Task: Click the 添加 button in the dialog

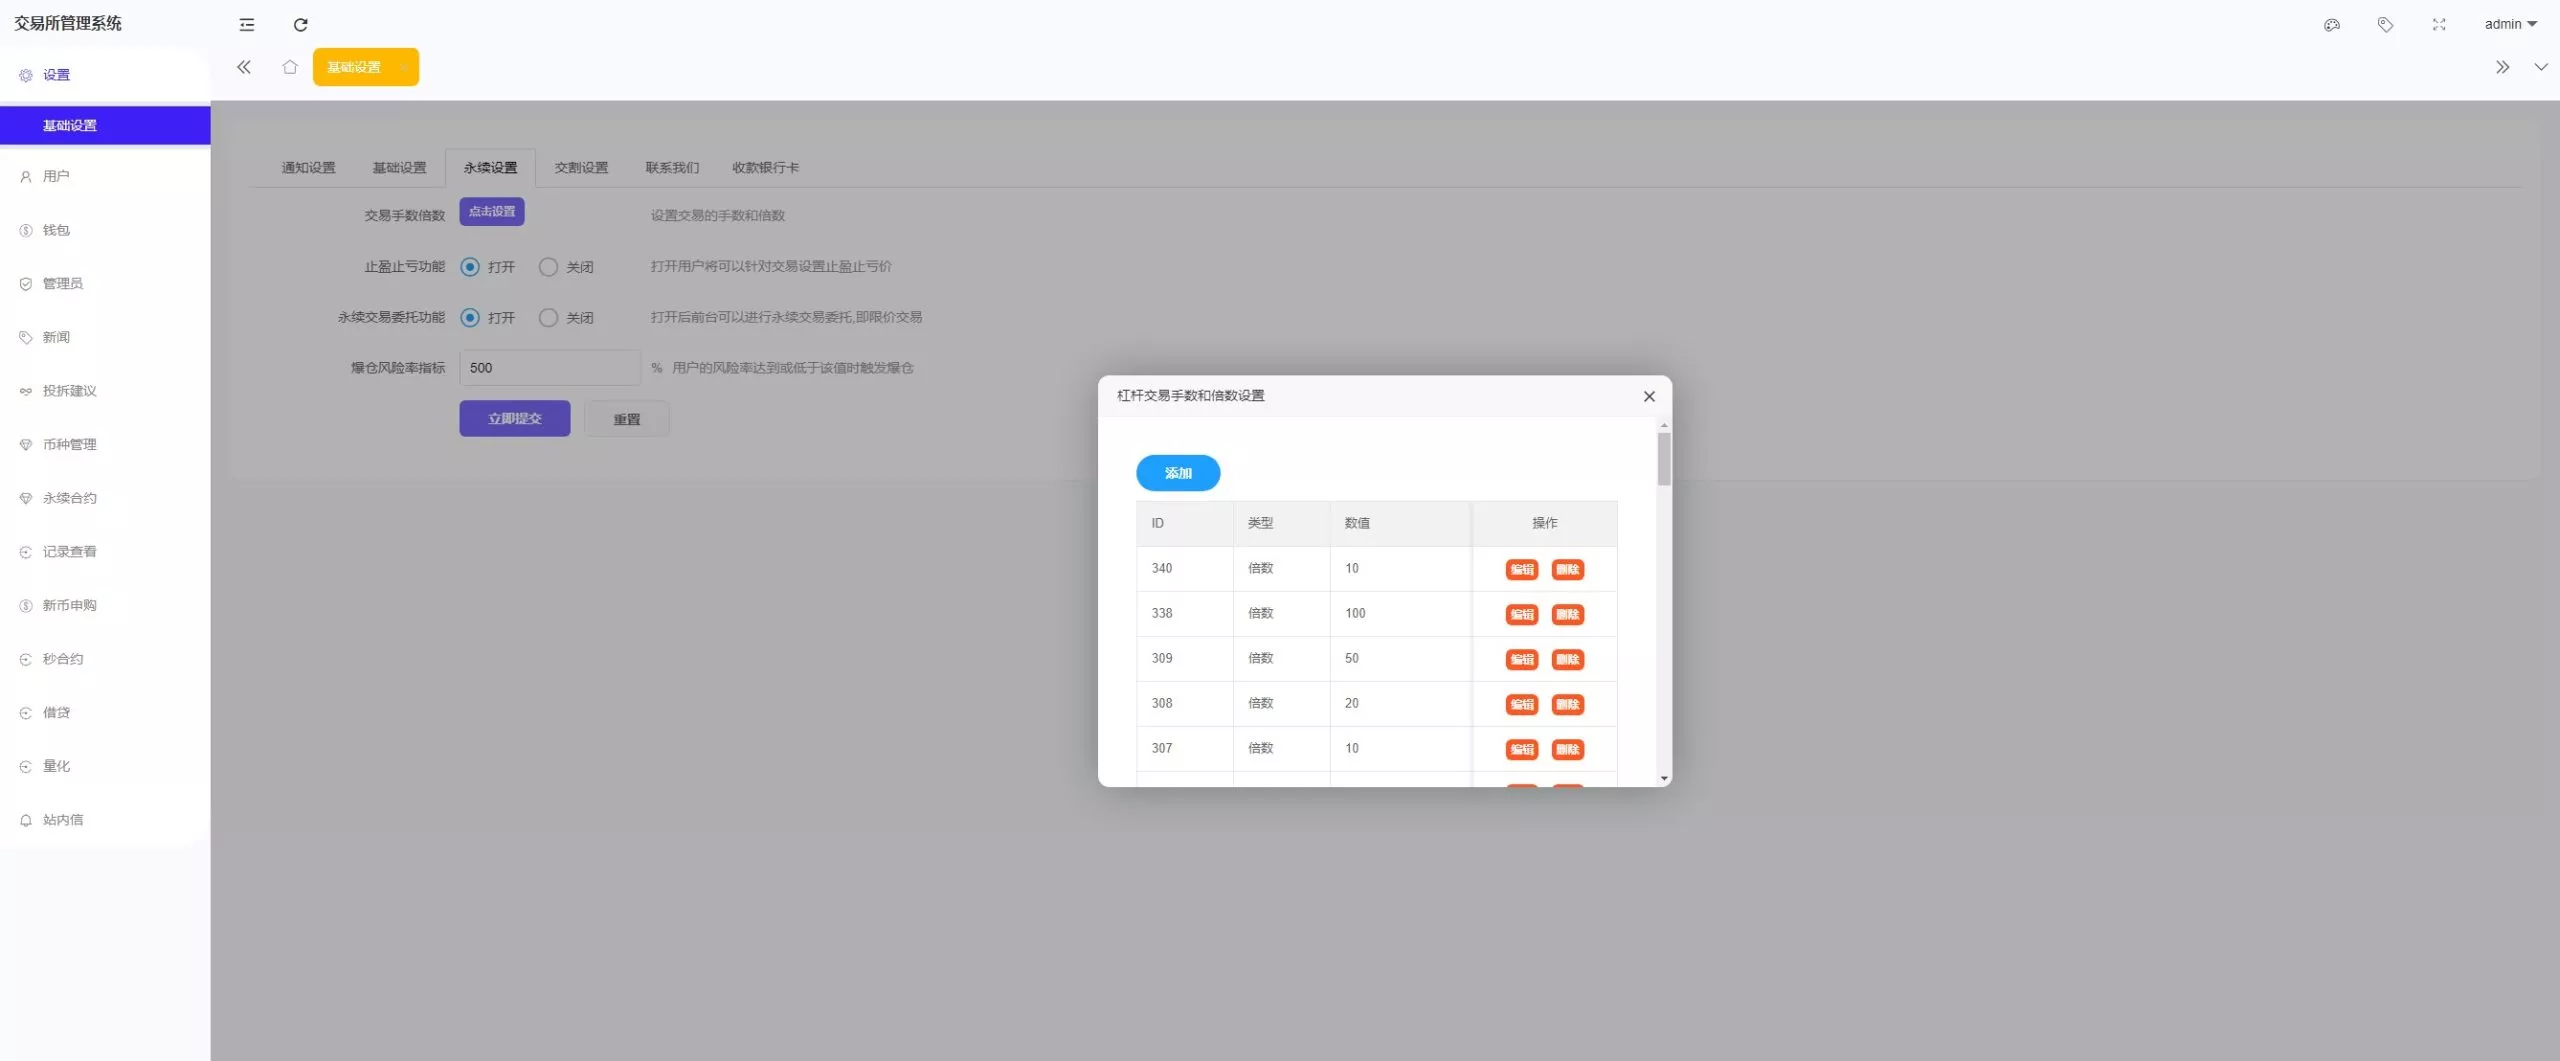Action: [x=1177, y=472]
